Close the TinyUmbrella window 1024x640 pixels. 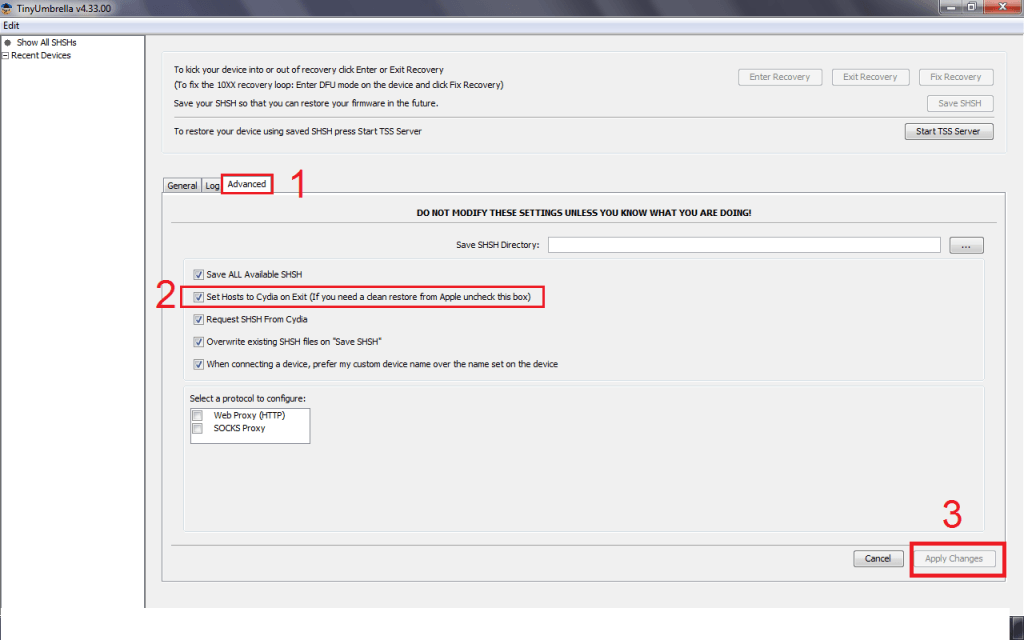[x=1002, y=7]
